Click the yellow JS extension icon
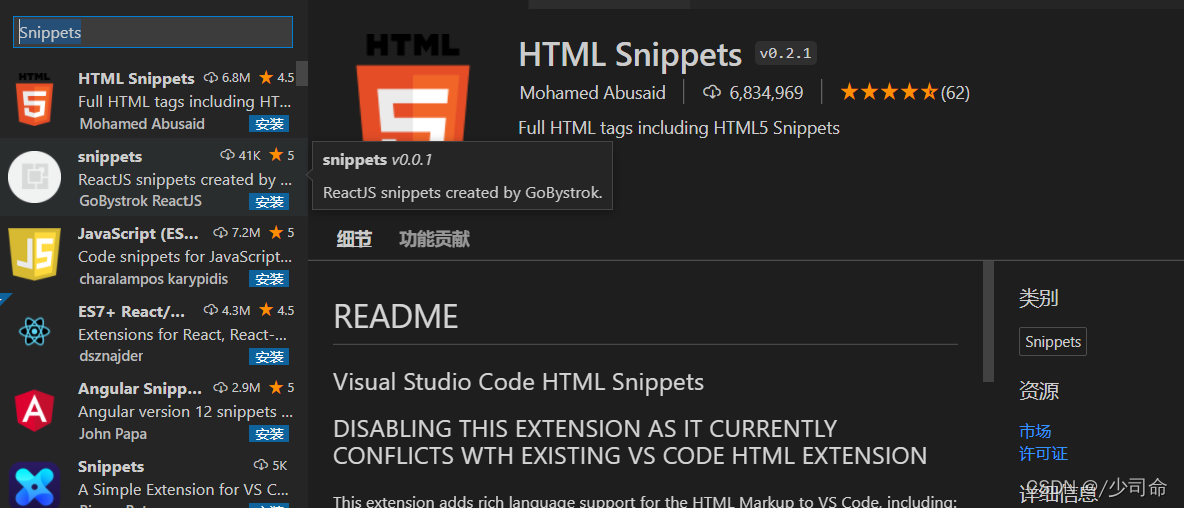1184x508 pixels. point(34,254)
